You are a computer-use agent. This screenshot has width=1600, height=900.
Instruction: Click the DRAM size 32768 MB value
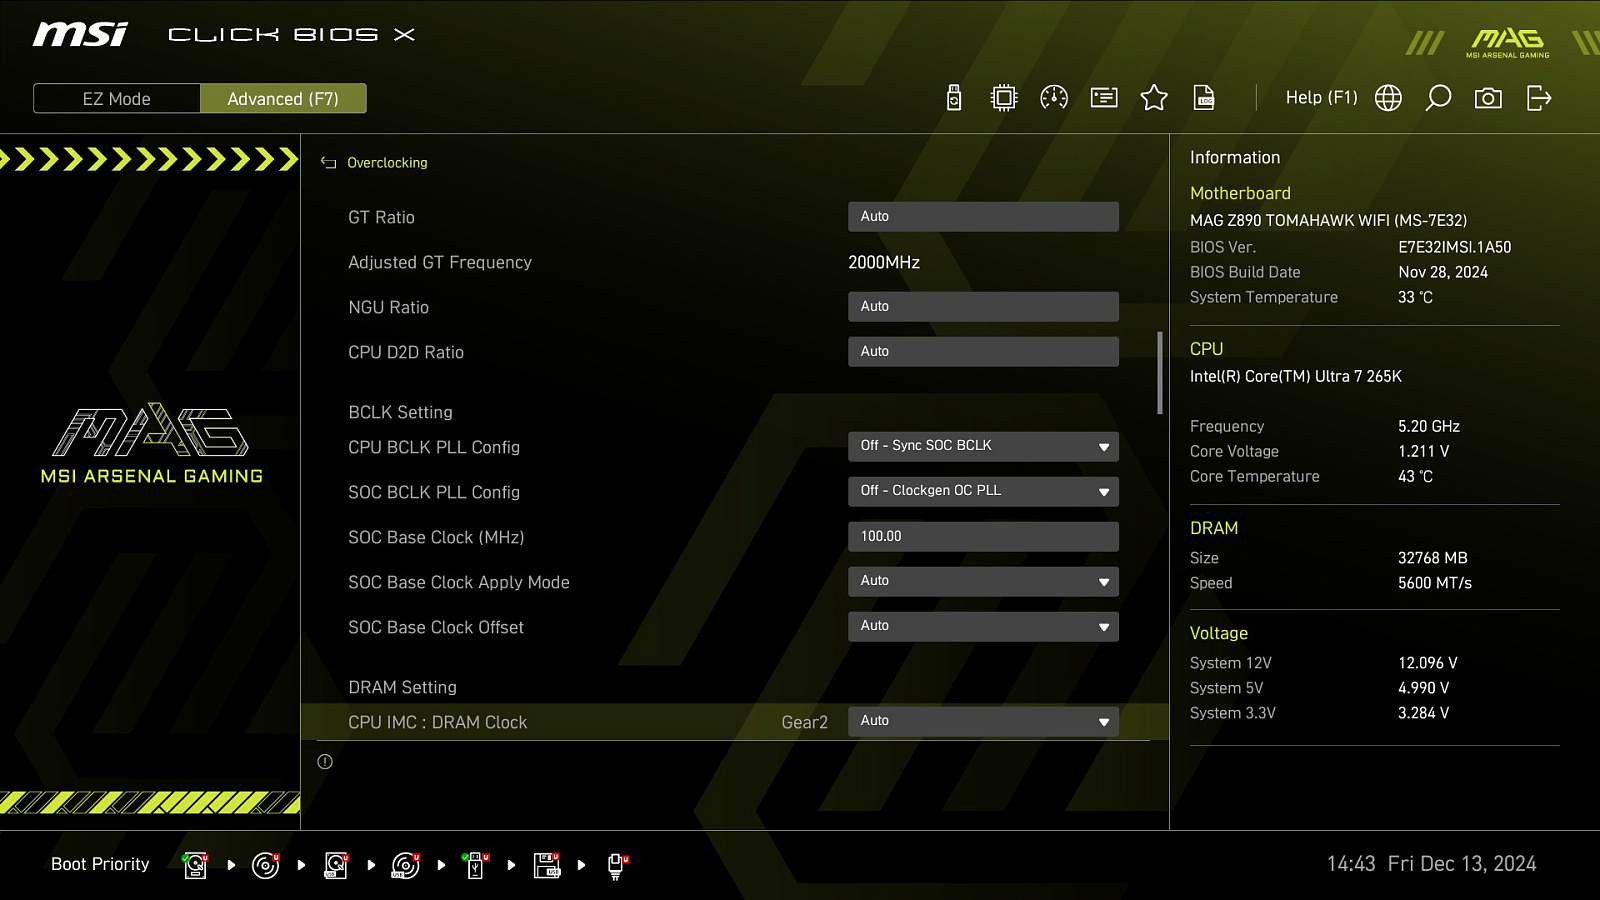click(x=1433, y=558)
